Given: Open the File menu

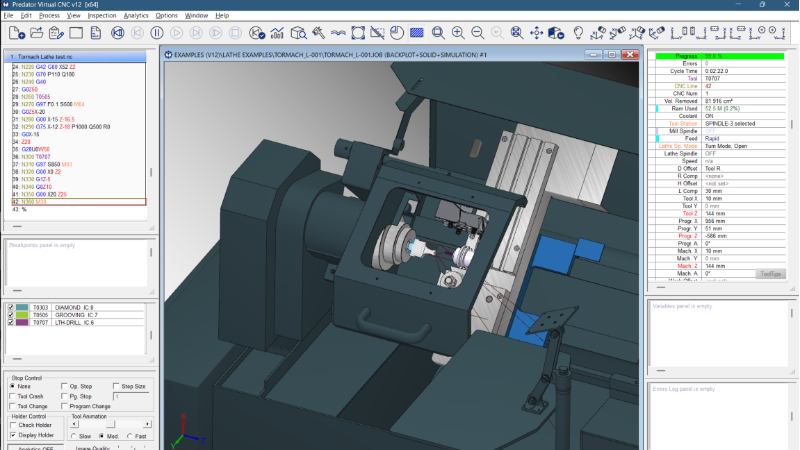Looking at the screenshot, I should point(8,15).
